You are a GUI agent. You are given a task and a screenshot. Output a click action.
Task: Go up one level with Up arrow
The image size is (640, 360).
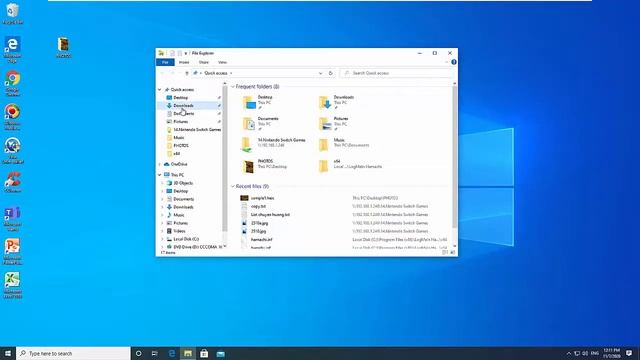(187, 73)
